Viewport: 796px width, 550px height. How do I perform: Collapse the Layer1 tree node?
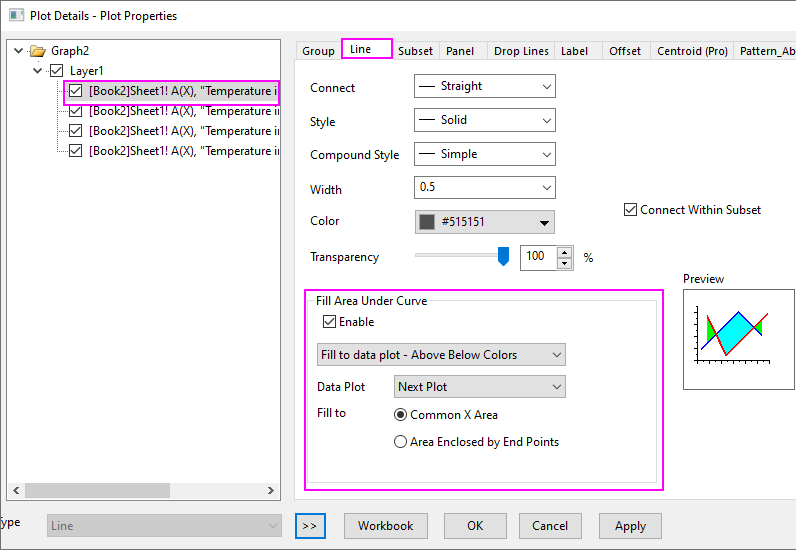[x=38, y=71]
